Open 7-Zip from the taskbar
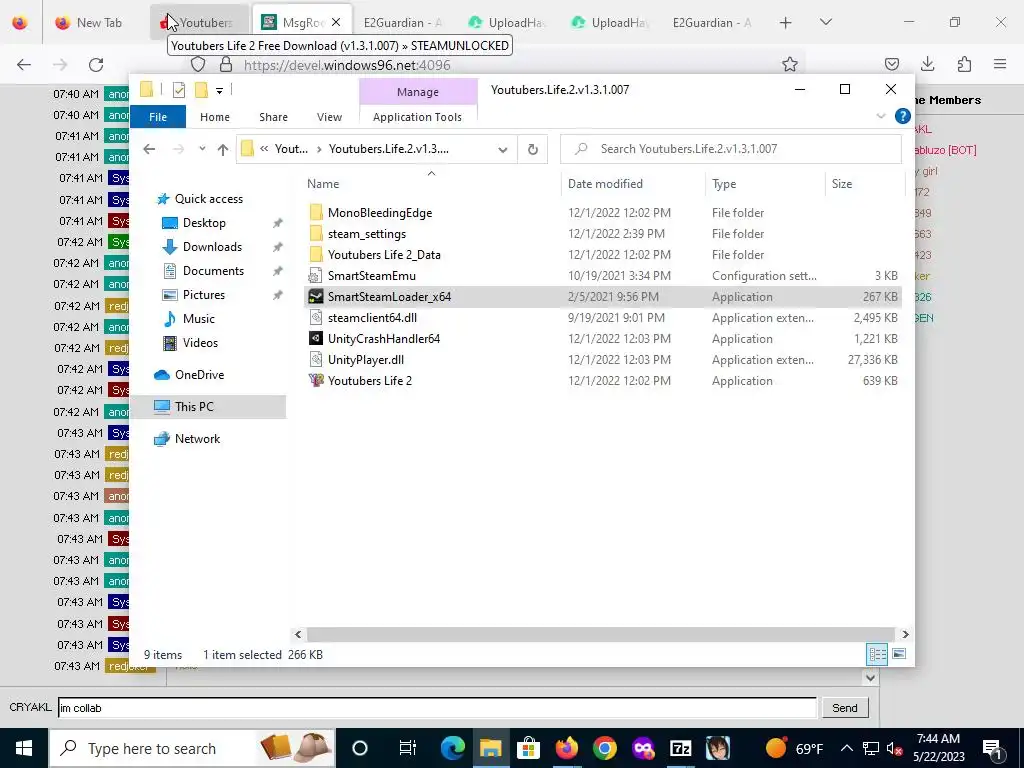Screen dimensions: 1024x768 point(680,748)
